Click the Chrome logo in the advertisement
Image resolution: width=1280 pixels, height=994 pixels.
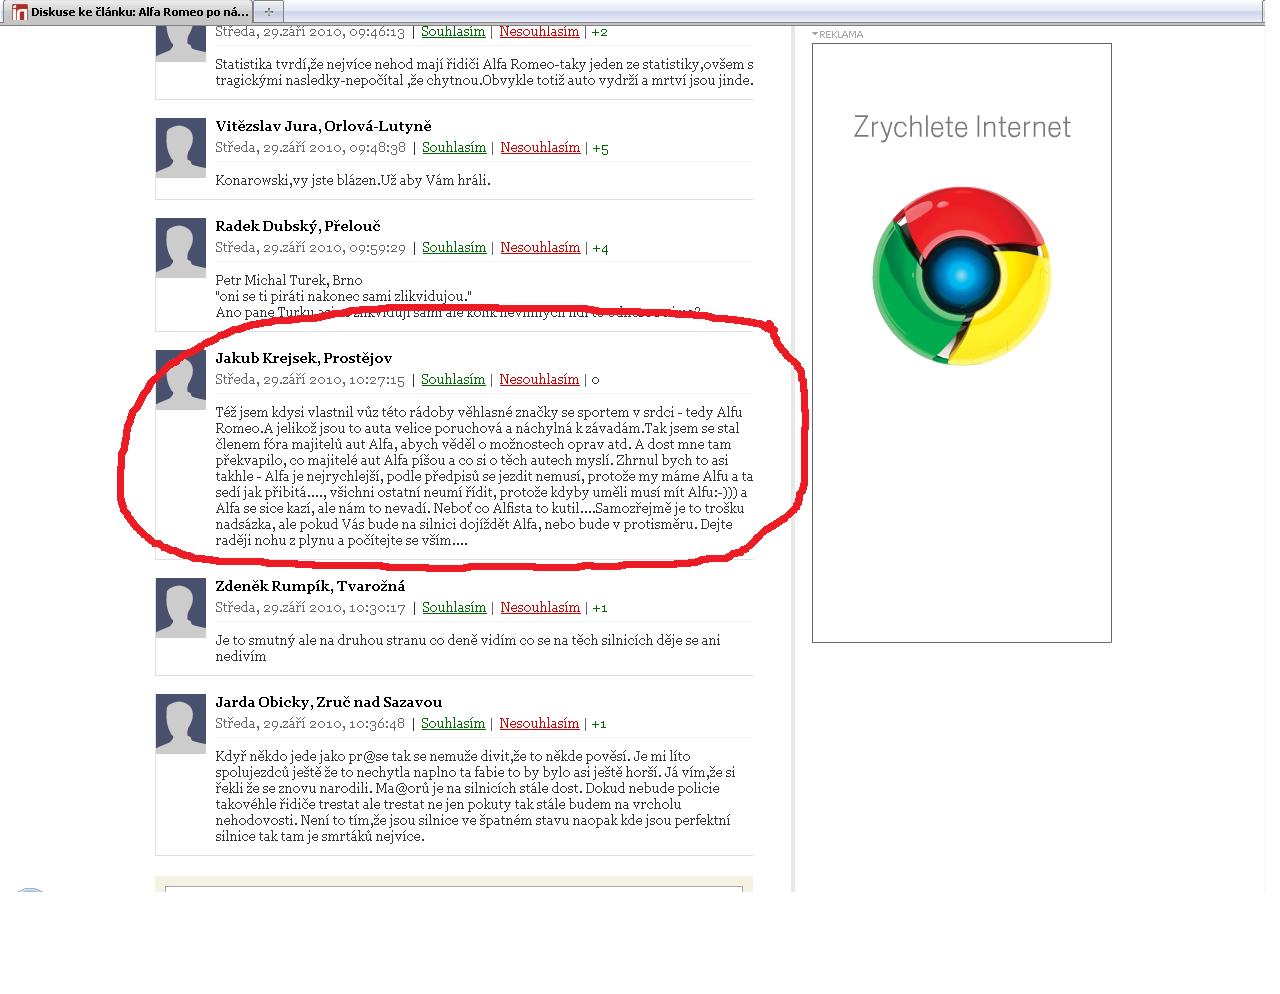[961, 276]
